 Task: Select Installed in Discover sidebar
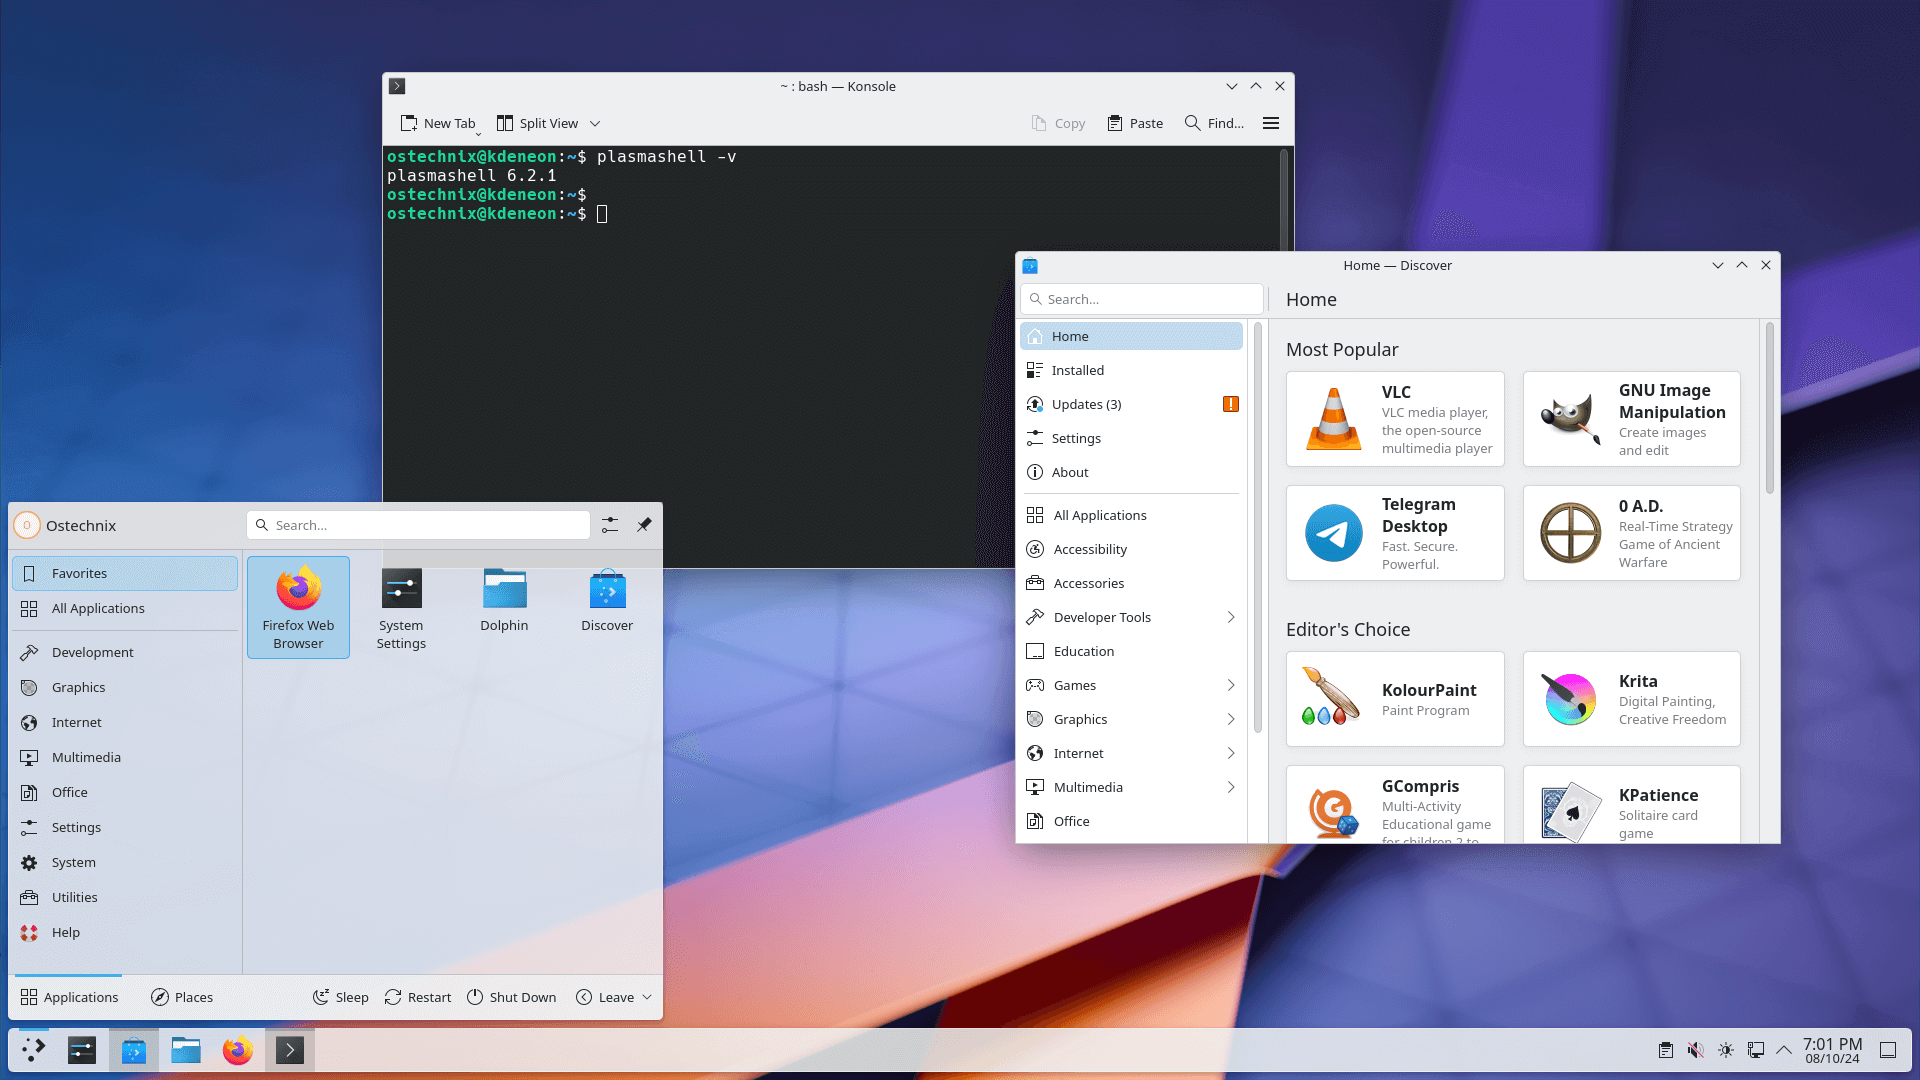1131,370
